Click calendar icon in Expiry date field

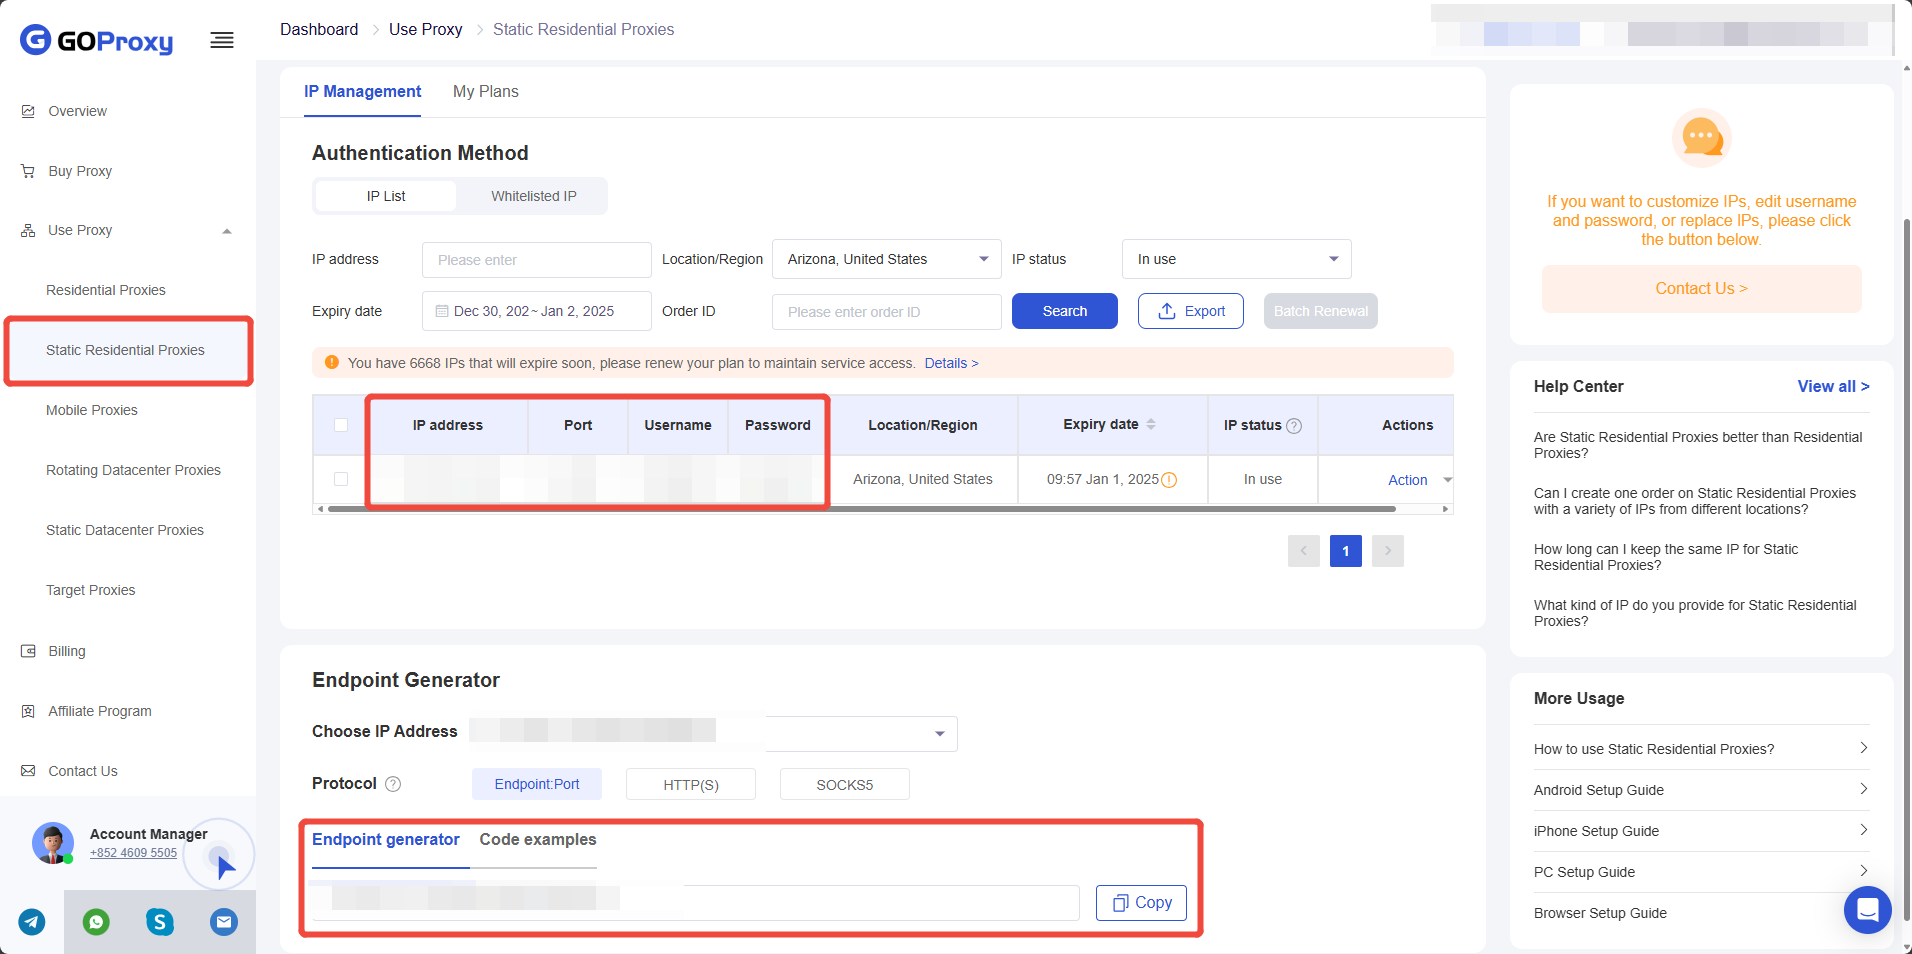[x=442, y=311]
